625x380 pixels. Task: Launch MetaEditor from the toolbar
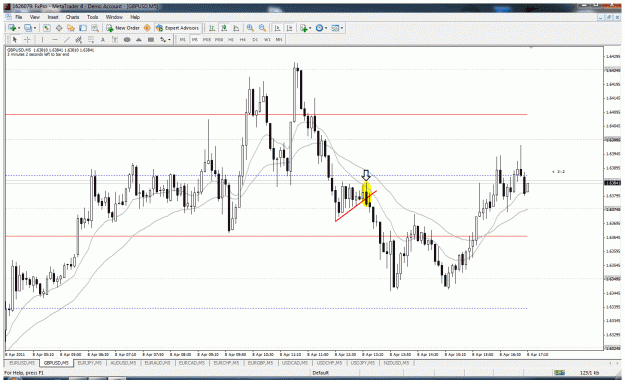point(147,28)
